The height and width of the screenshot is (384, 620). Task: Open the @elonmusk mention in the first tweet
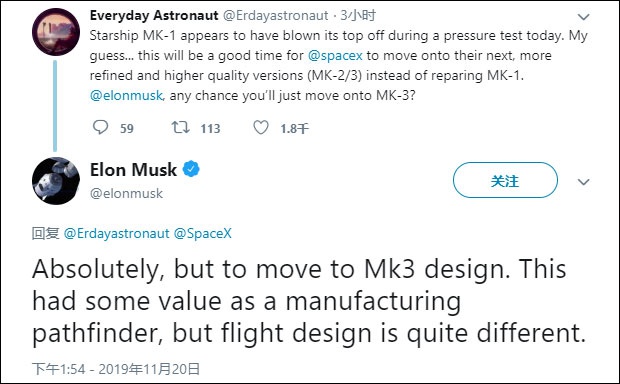click(126, 95)
